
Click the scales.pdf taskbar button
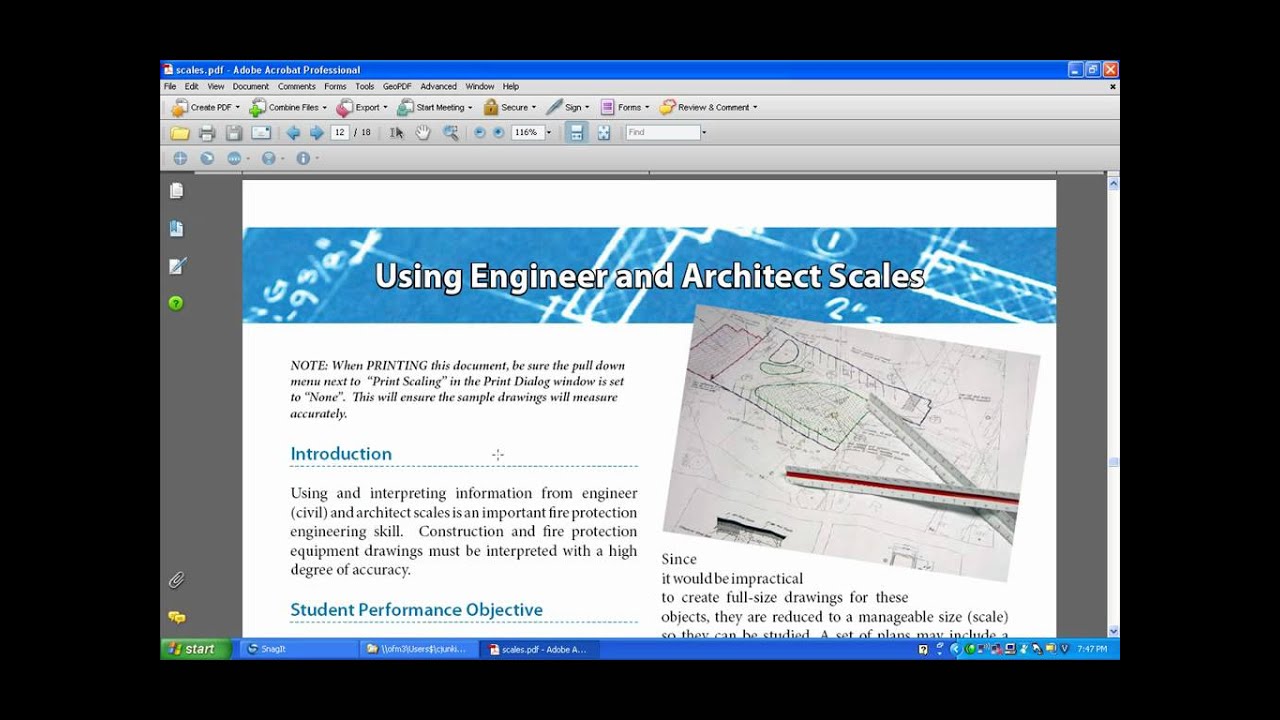(538, 649)
